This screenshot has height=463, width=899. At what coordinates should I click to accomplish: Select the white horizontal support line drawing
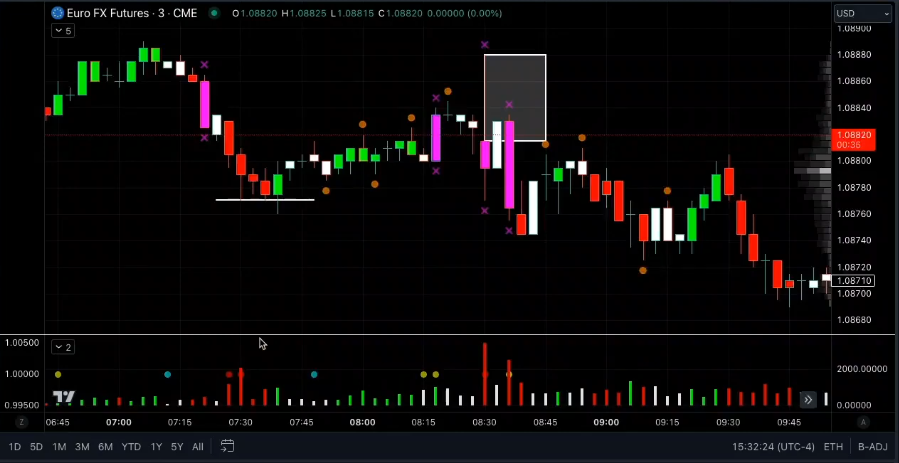264,200
